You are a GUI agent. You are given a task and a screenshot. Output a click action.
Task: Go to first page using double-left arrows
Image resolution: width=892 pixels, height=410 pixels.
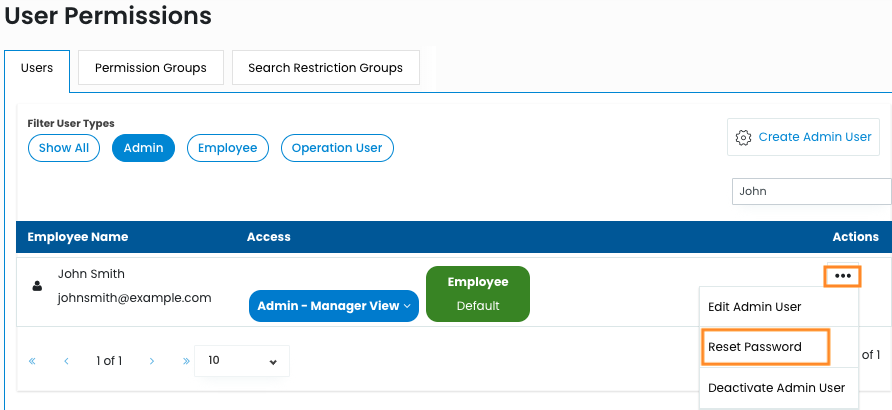tap(32, 361)
